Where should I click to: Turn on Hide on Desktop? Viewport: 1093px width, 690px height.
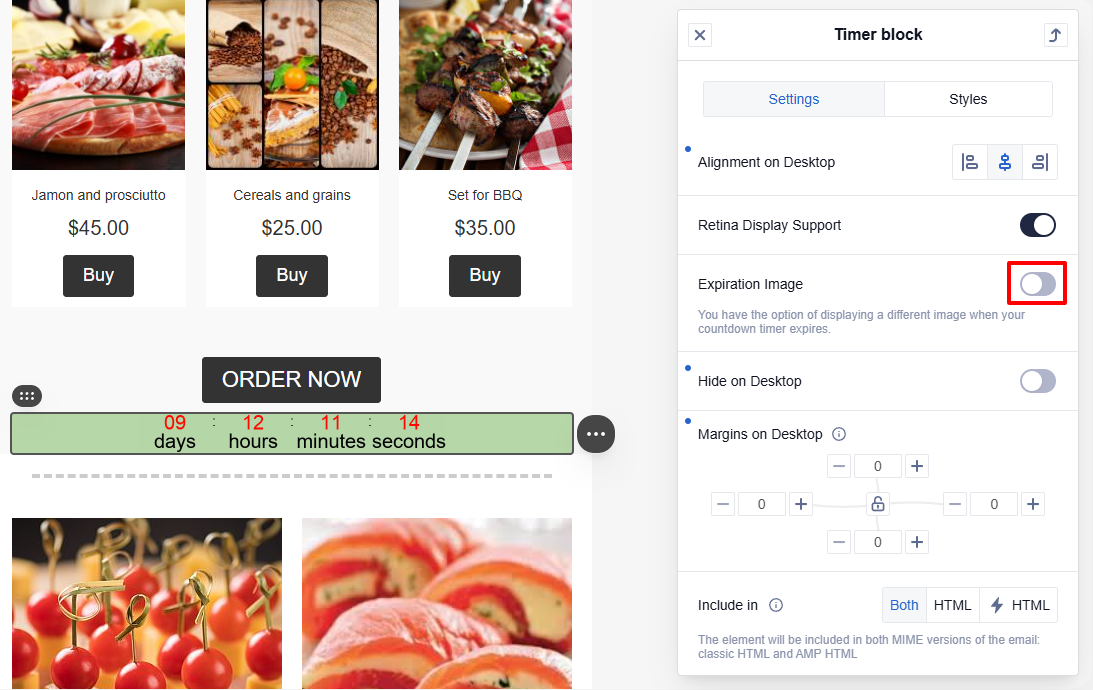pyautogui.click(x=1037, y=381)
